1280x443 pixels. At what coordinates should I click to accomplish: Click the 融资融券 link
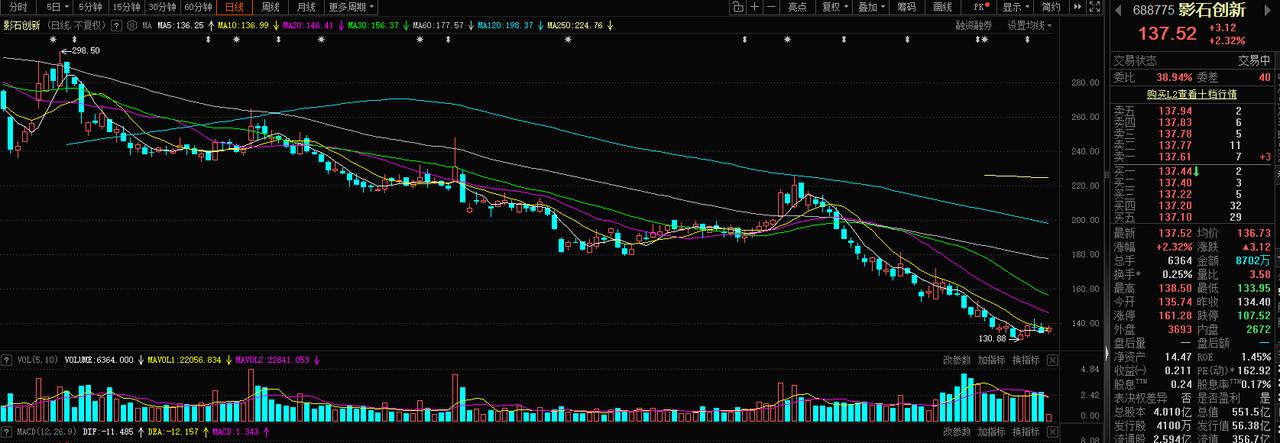point(974,26)
